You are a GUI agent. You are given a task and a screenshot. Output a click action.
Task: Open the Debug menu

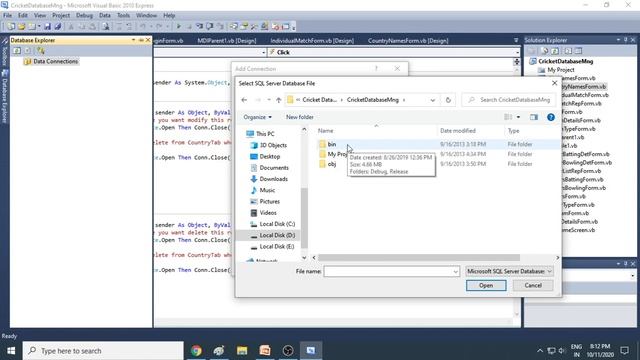click(84, 16)
